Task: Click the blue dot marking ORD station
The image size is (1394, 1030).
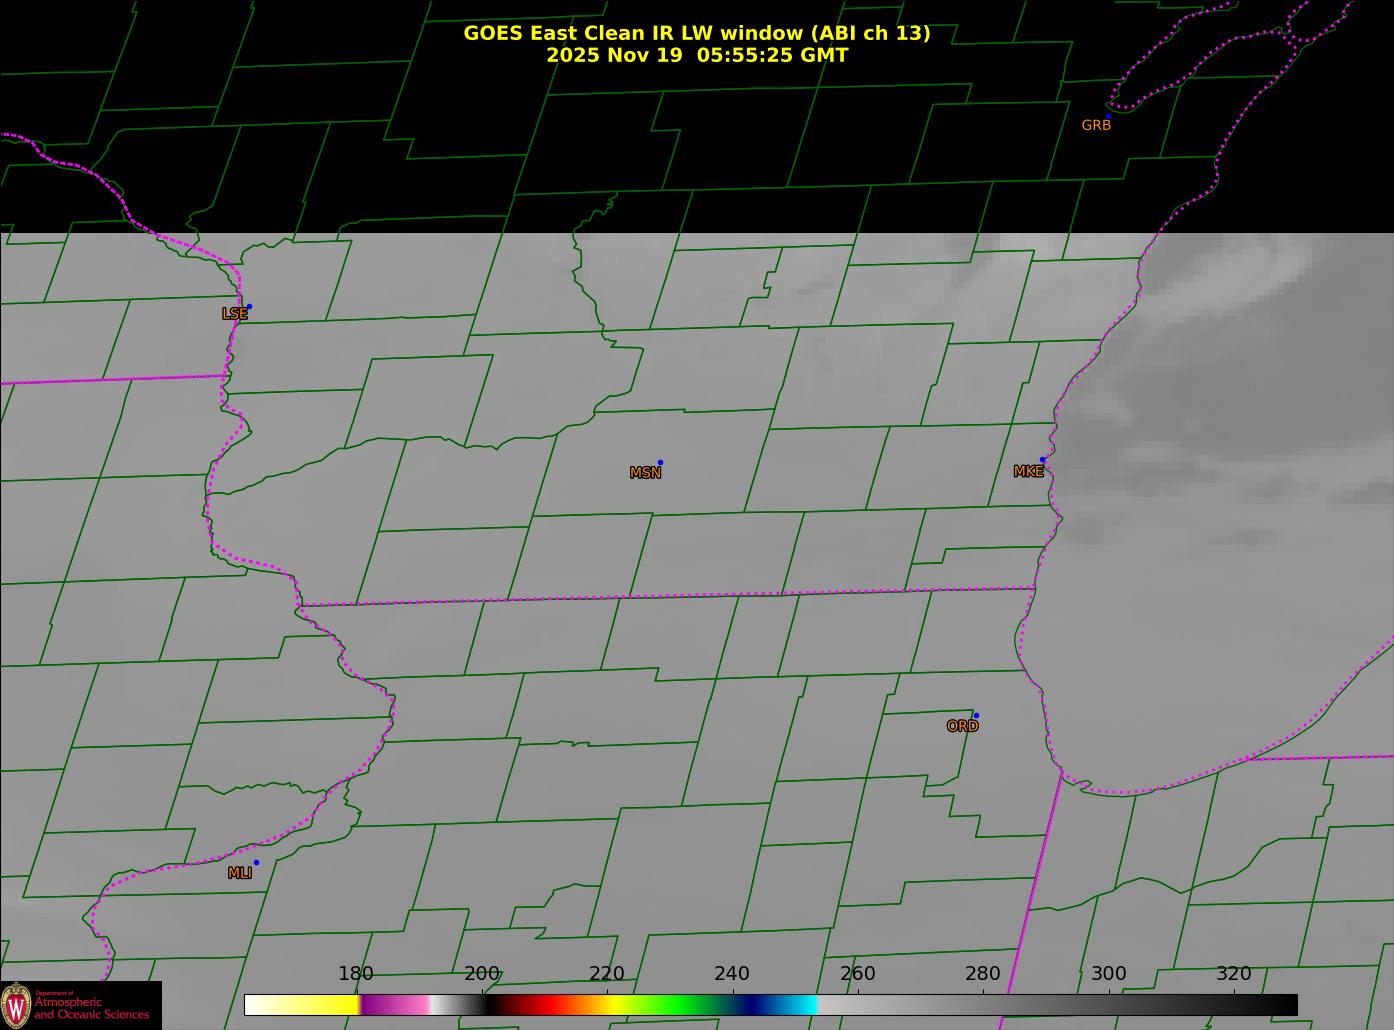Action: (x=976, y=716)
